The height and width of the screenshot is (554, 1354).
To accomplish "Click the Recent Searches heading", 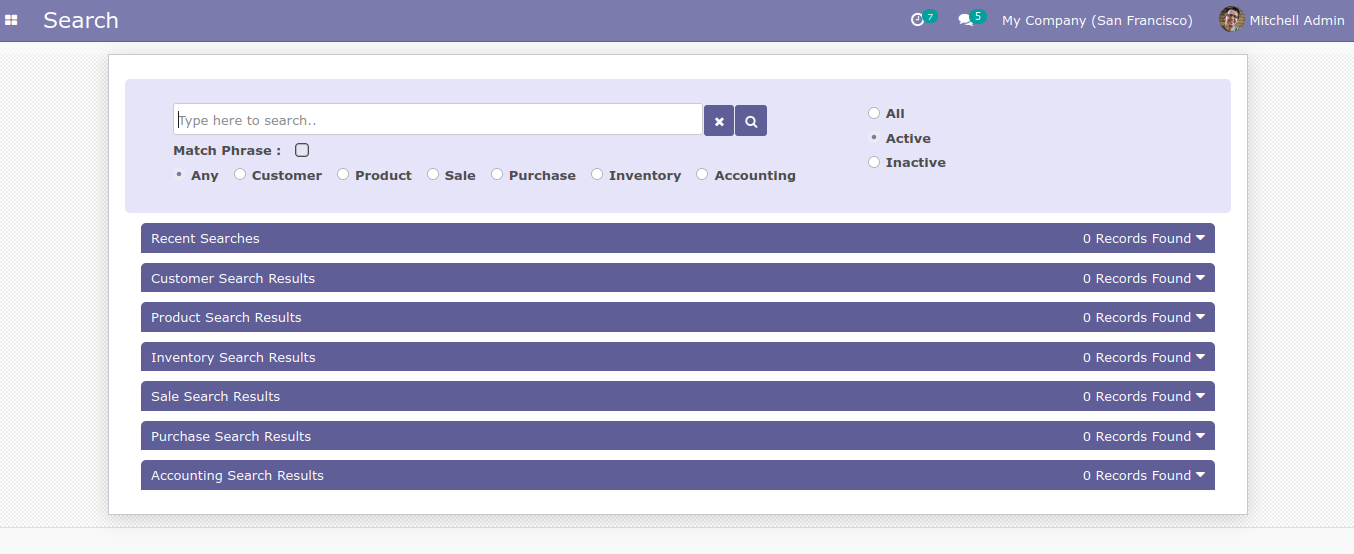I will (x=205, y=238).
